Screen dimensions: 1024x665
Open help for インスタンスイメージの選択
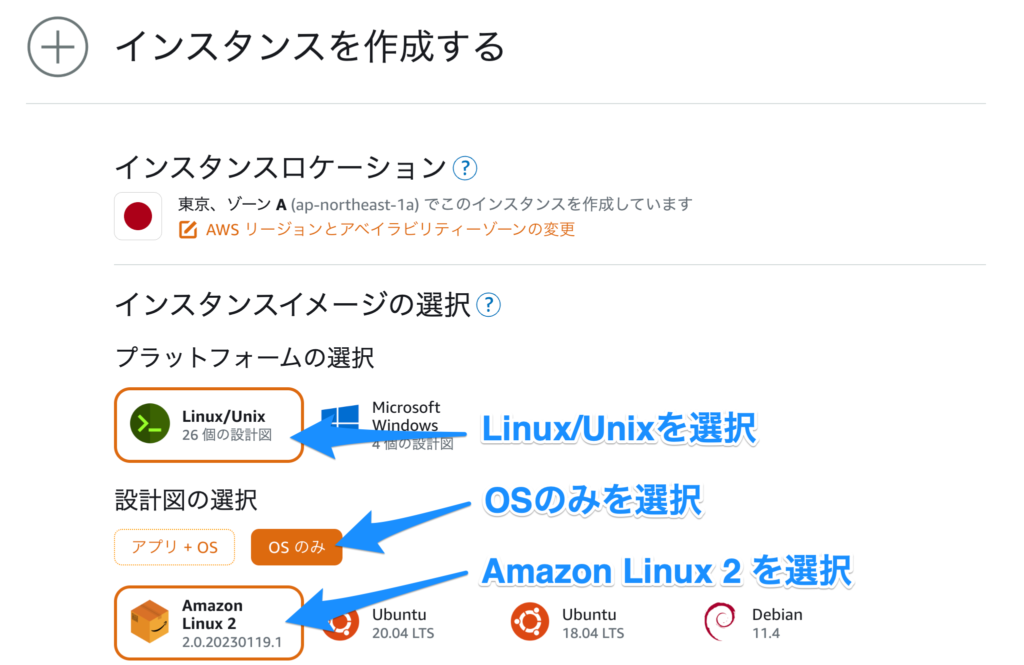coord(489,305)
